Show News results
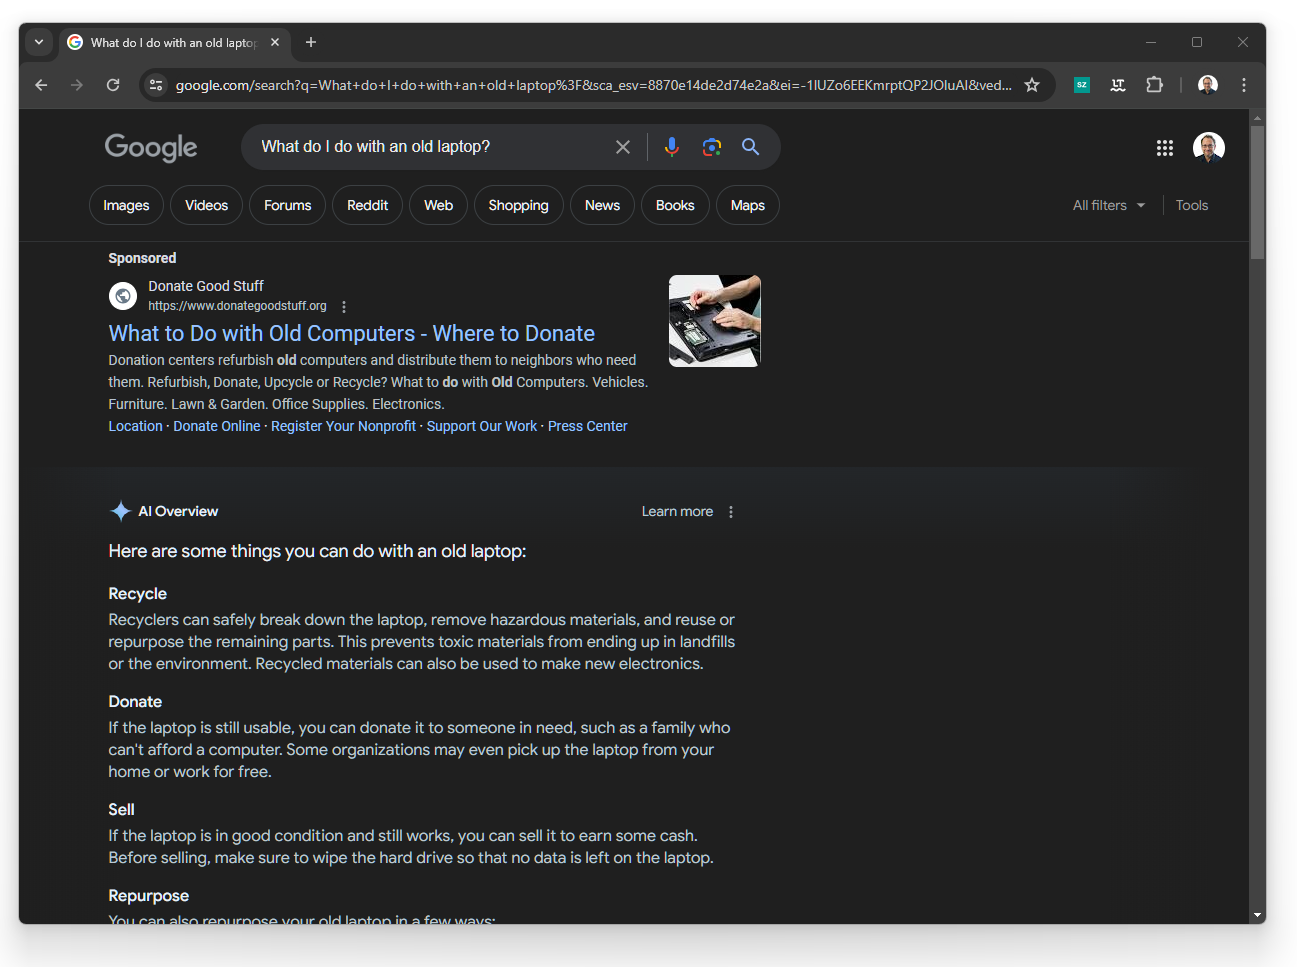The image size is (1297, 967). [x=603, y=205]
